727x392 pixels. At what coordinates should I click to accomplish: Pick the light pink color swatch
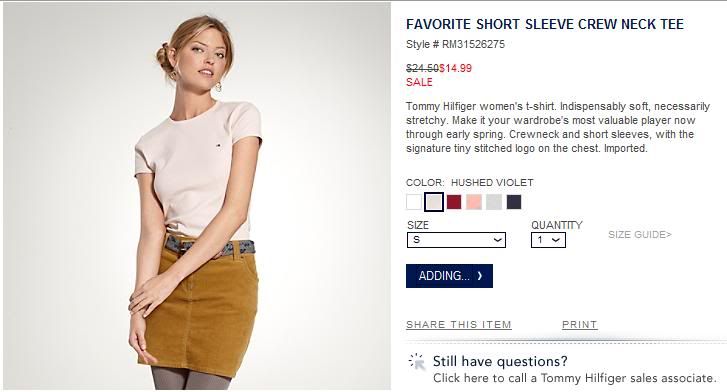474,202
